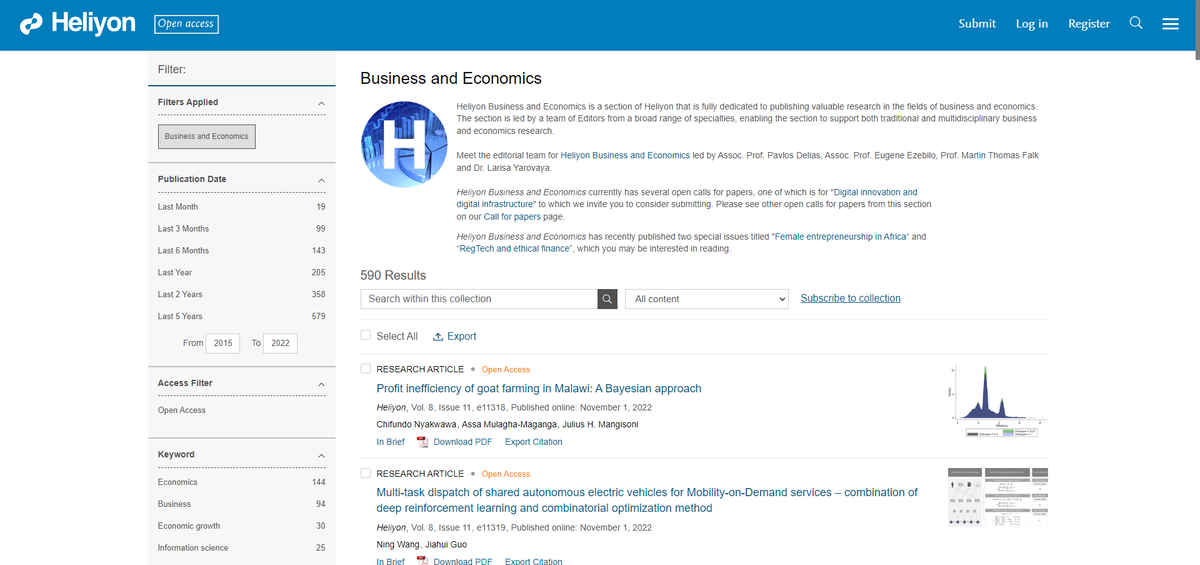Remove the Business and Economics filter
The image size is (1200, 565).
(207, 136)
